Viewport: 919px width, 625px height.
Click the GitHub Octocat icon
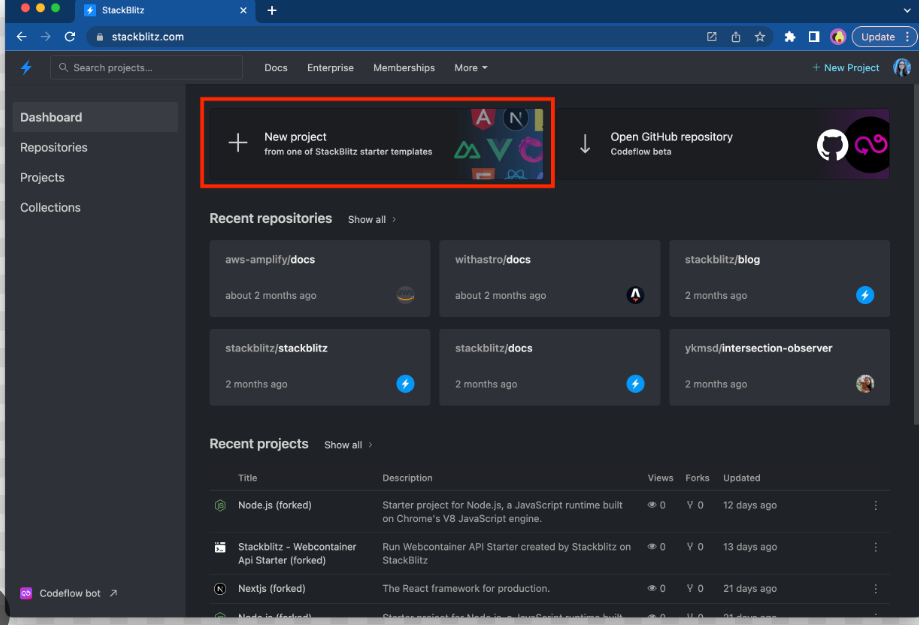pyautogui.click(x=832, y=145)
